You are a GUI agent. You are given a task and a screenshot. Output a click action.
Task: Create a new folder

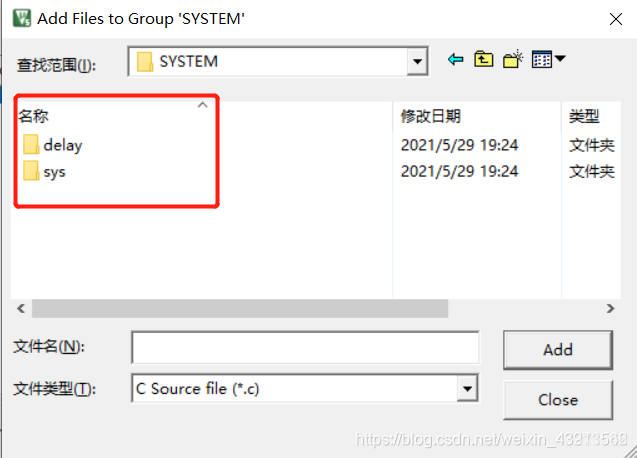pyautogui.click(x=513, y=59)
